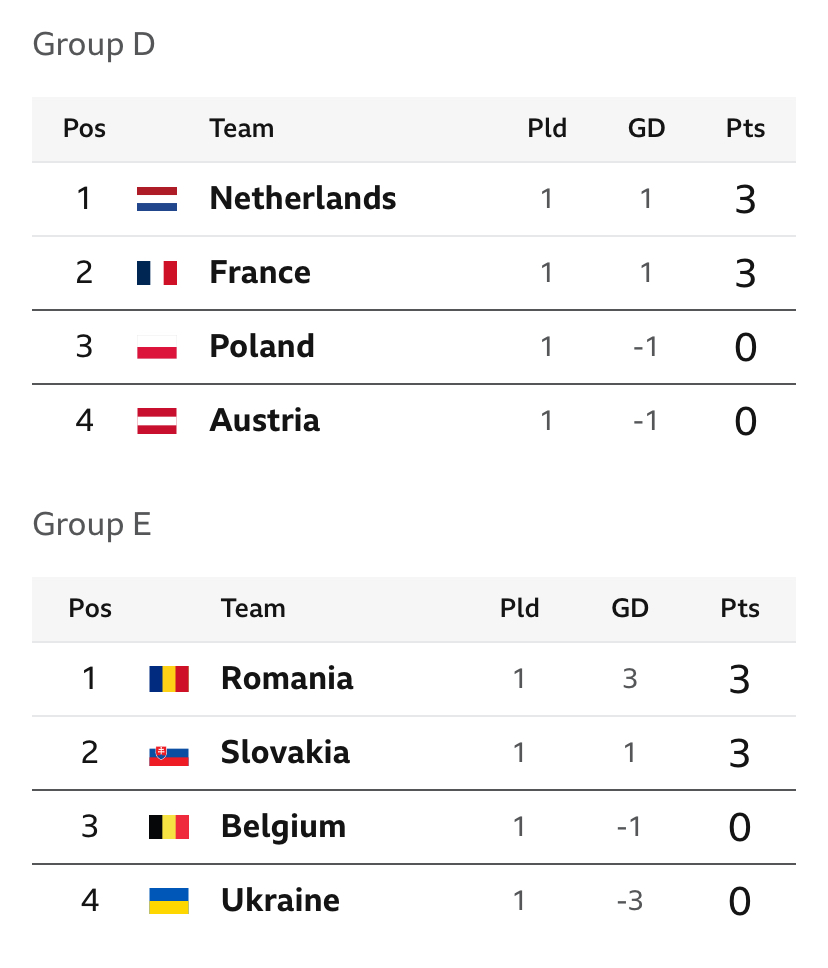Click the Ukraine flag icon
The width and height of the screenshot is (828, 968).
coord(169,901)
